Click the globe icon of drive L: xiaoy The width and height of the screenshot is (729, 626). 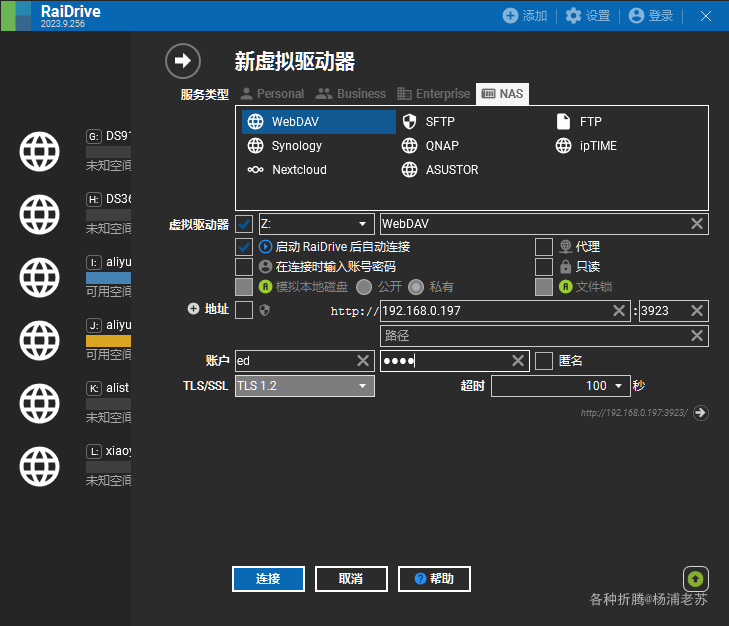[x=40, y=466]
